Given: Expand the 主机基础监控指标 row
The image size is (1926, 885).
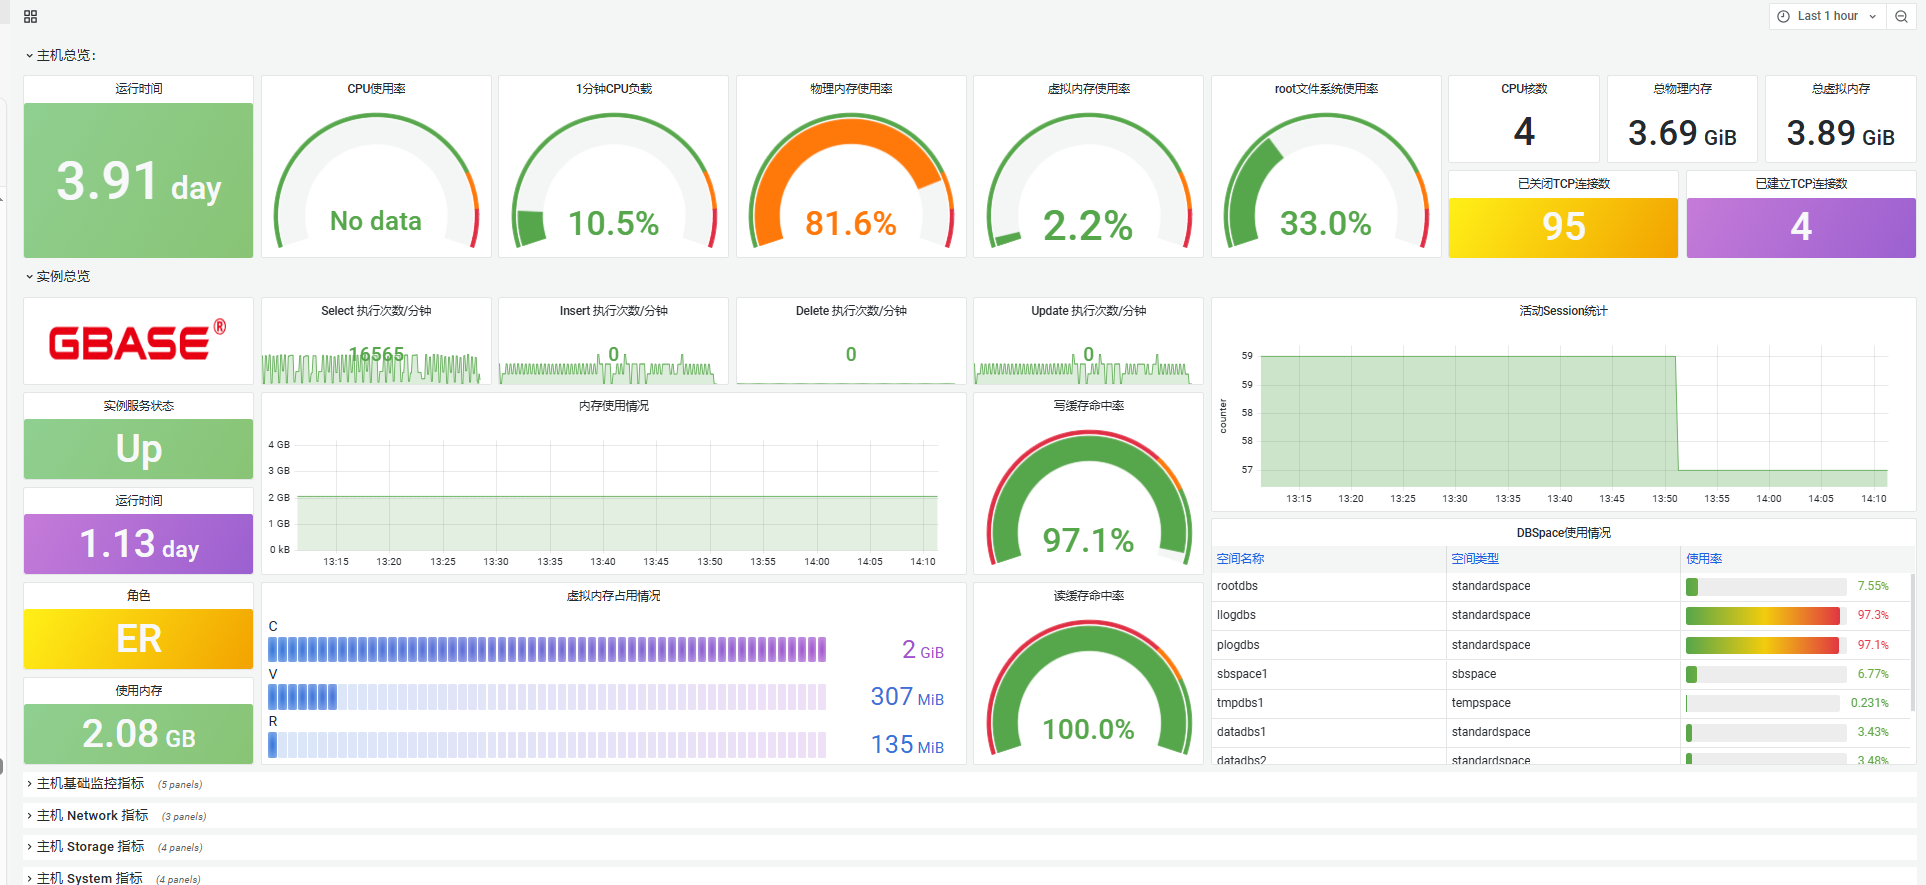Looking at the screenshot, I should click(90, 784).
